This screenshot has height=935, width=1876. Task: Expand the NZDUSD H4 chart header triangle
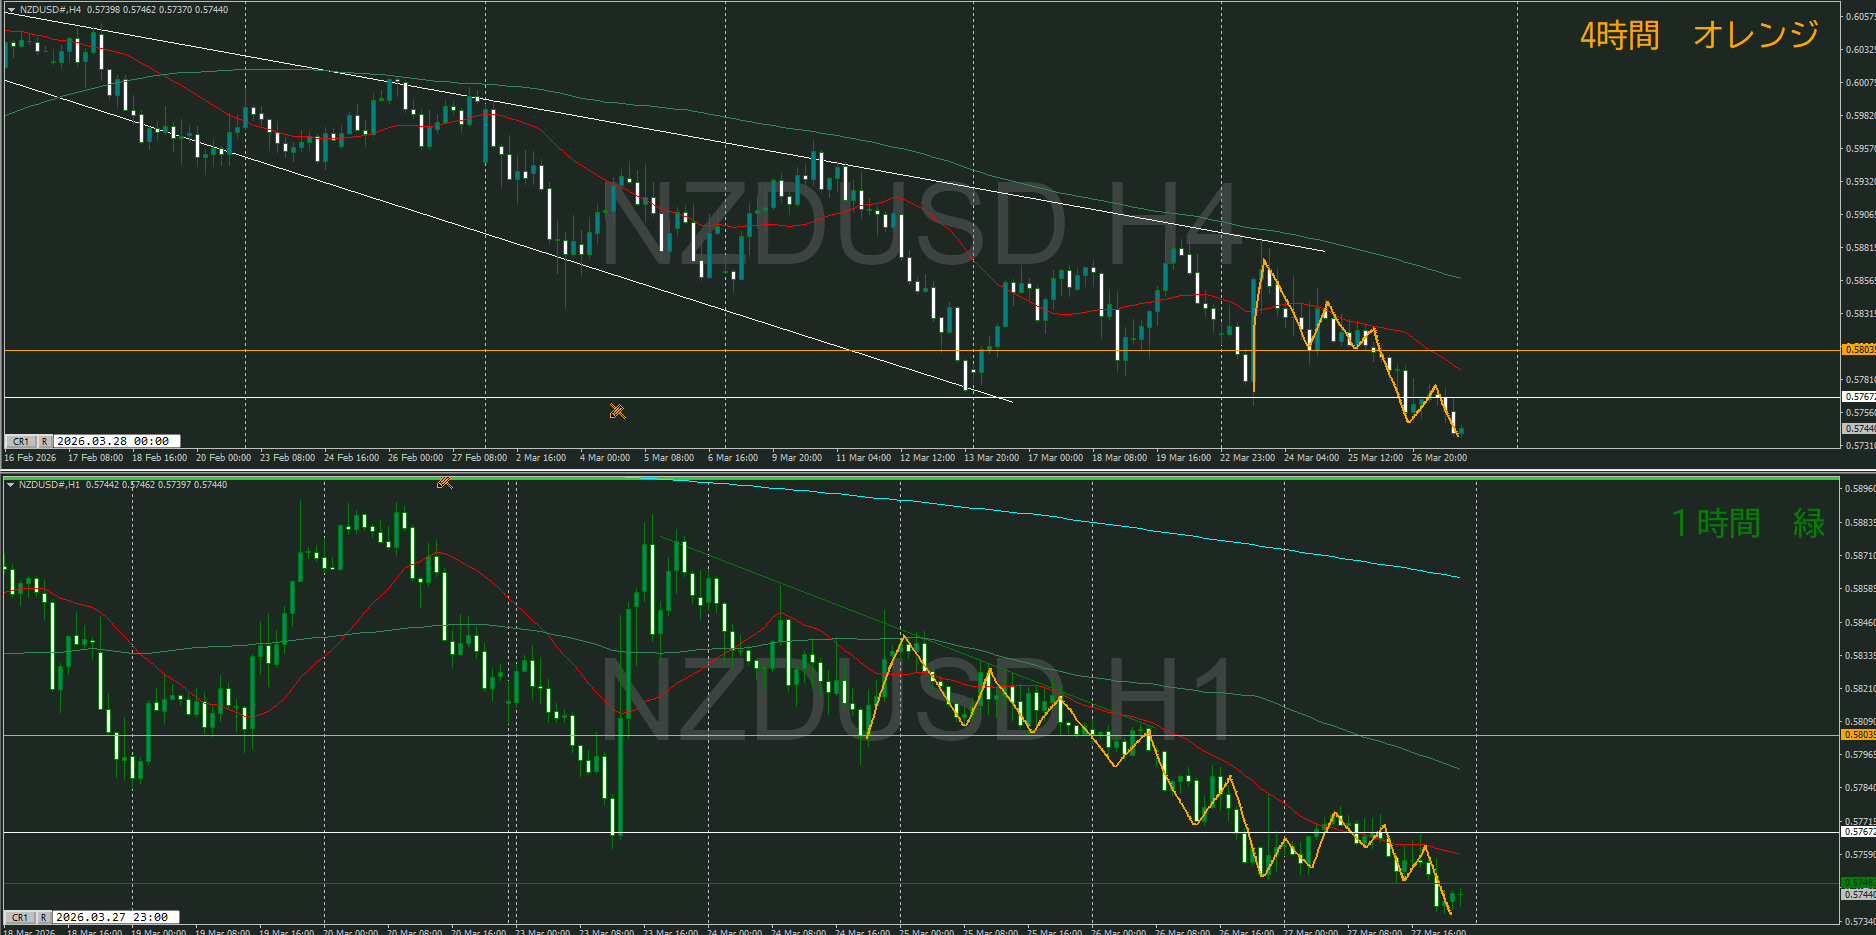pyautogui.click(x=11, y=10)
